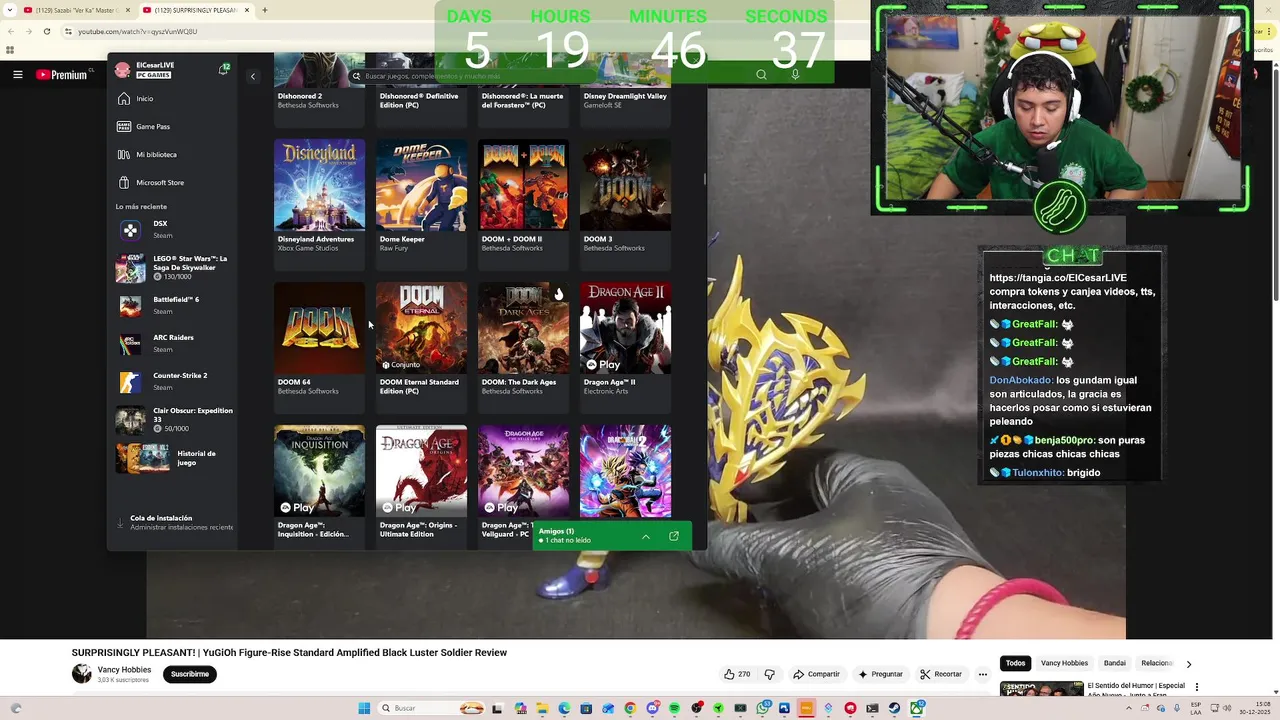Open a new browser tab
The width and height of the screenshot is (1280, 720).
point(264,10)
